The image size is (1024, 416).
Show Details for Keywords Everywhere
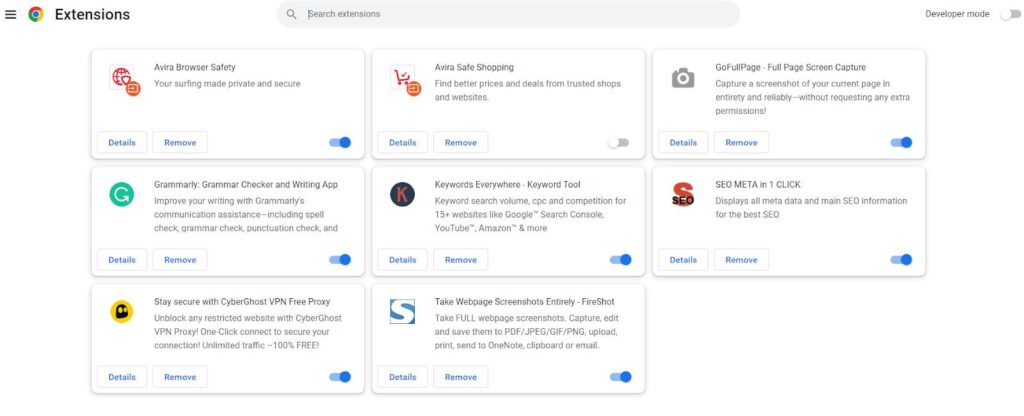[x=403, y=259]
